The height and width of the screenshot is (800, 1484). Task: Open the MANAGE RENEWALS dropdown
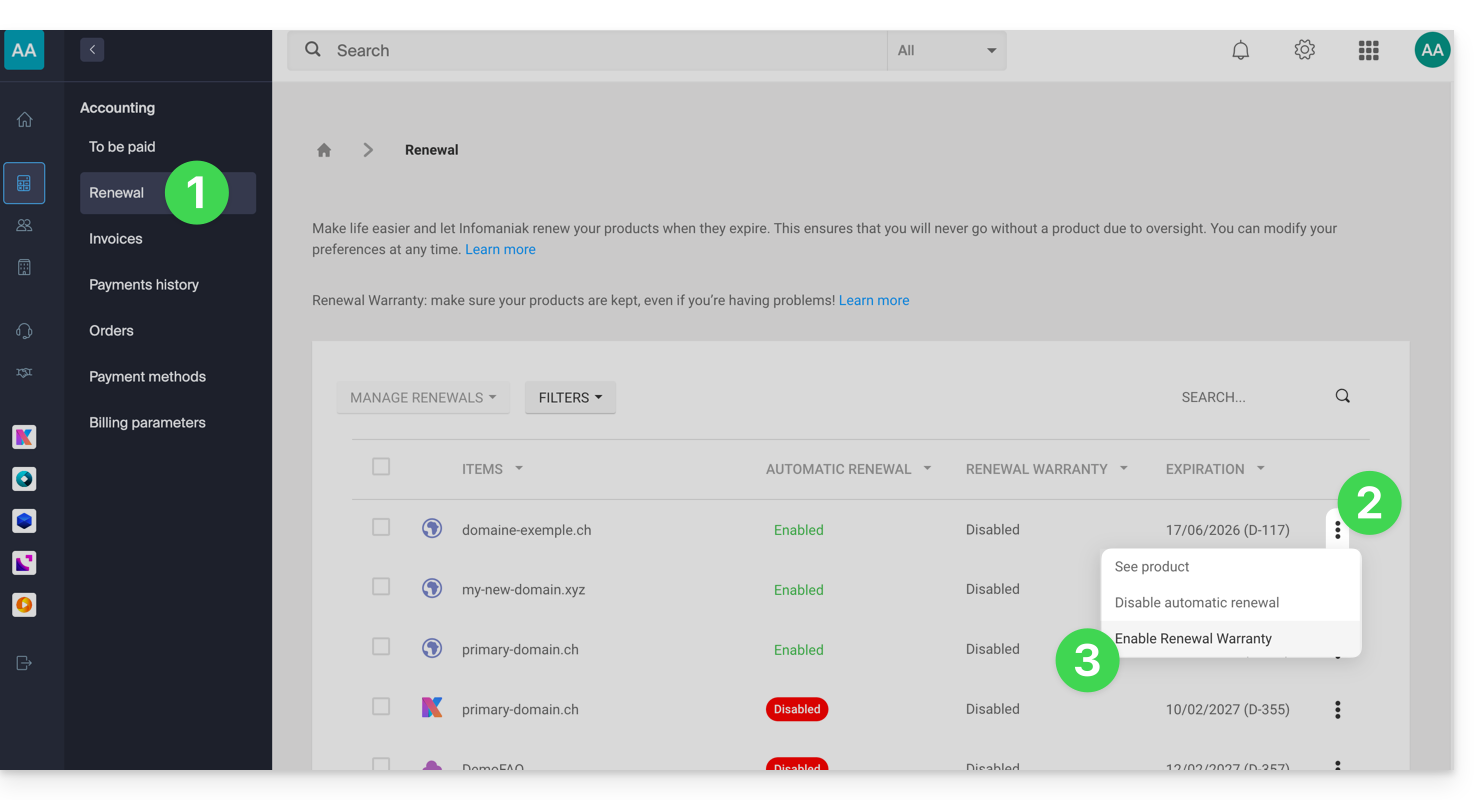point(423,397)
